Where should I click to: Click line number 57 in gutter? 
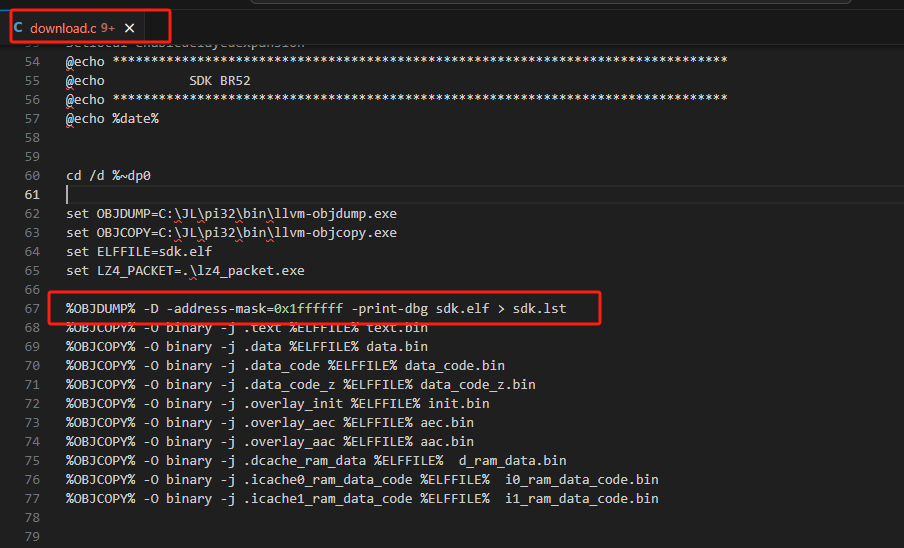32,119
